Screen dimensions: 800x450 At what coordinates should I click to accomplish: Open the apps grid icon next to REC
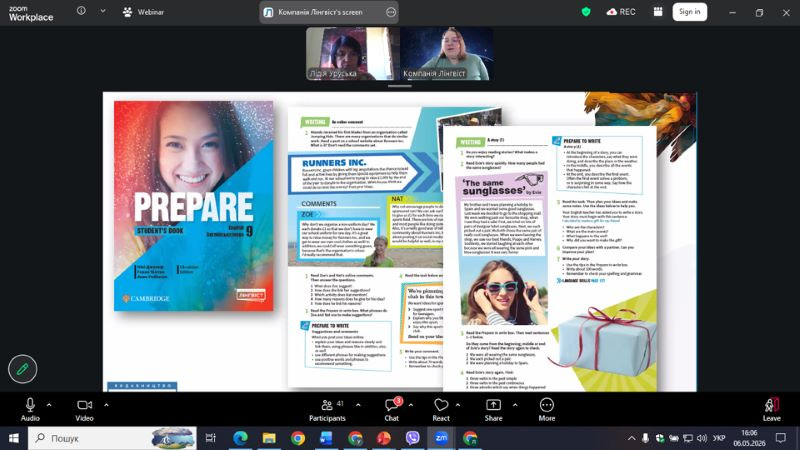pyautogui.click(x=658, y=12)
